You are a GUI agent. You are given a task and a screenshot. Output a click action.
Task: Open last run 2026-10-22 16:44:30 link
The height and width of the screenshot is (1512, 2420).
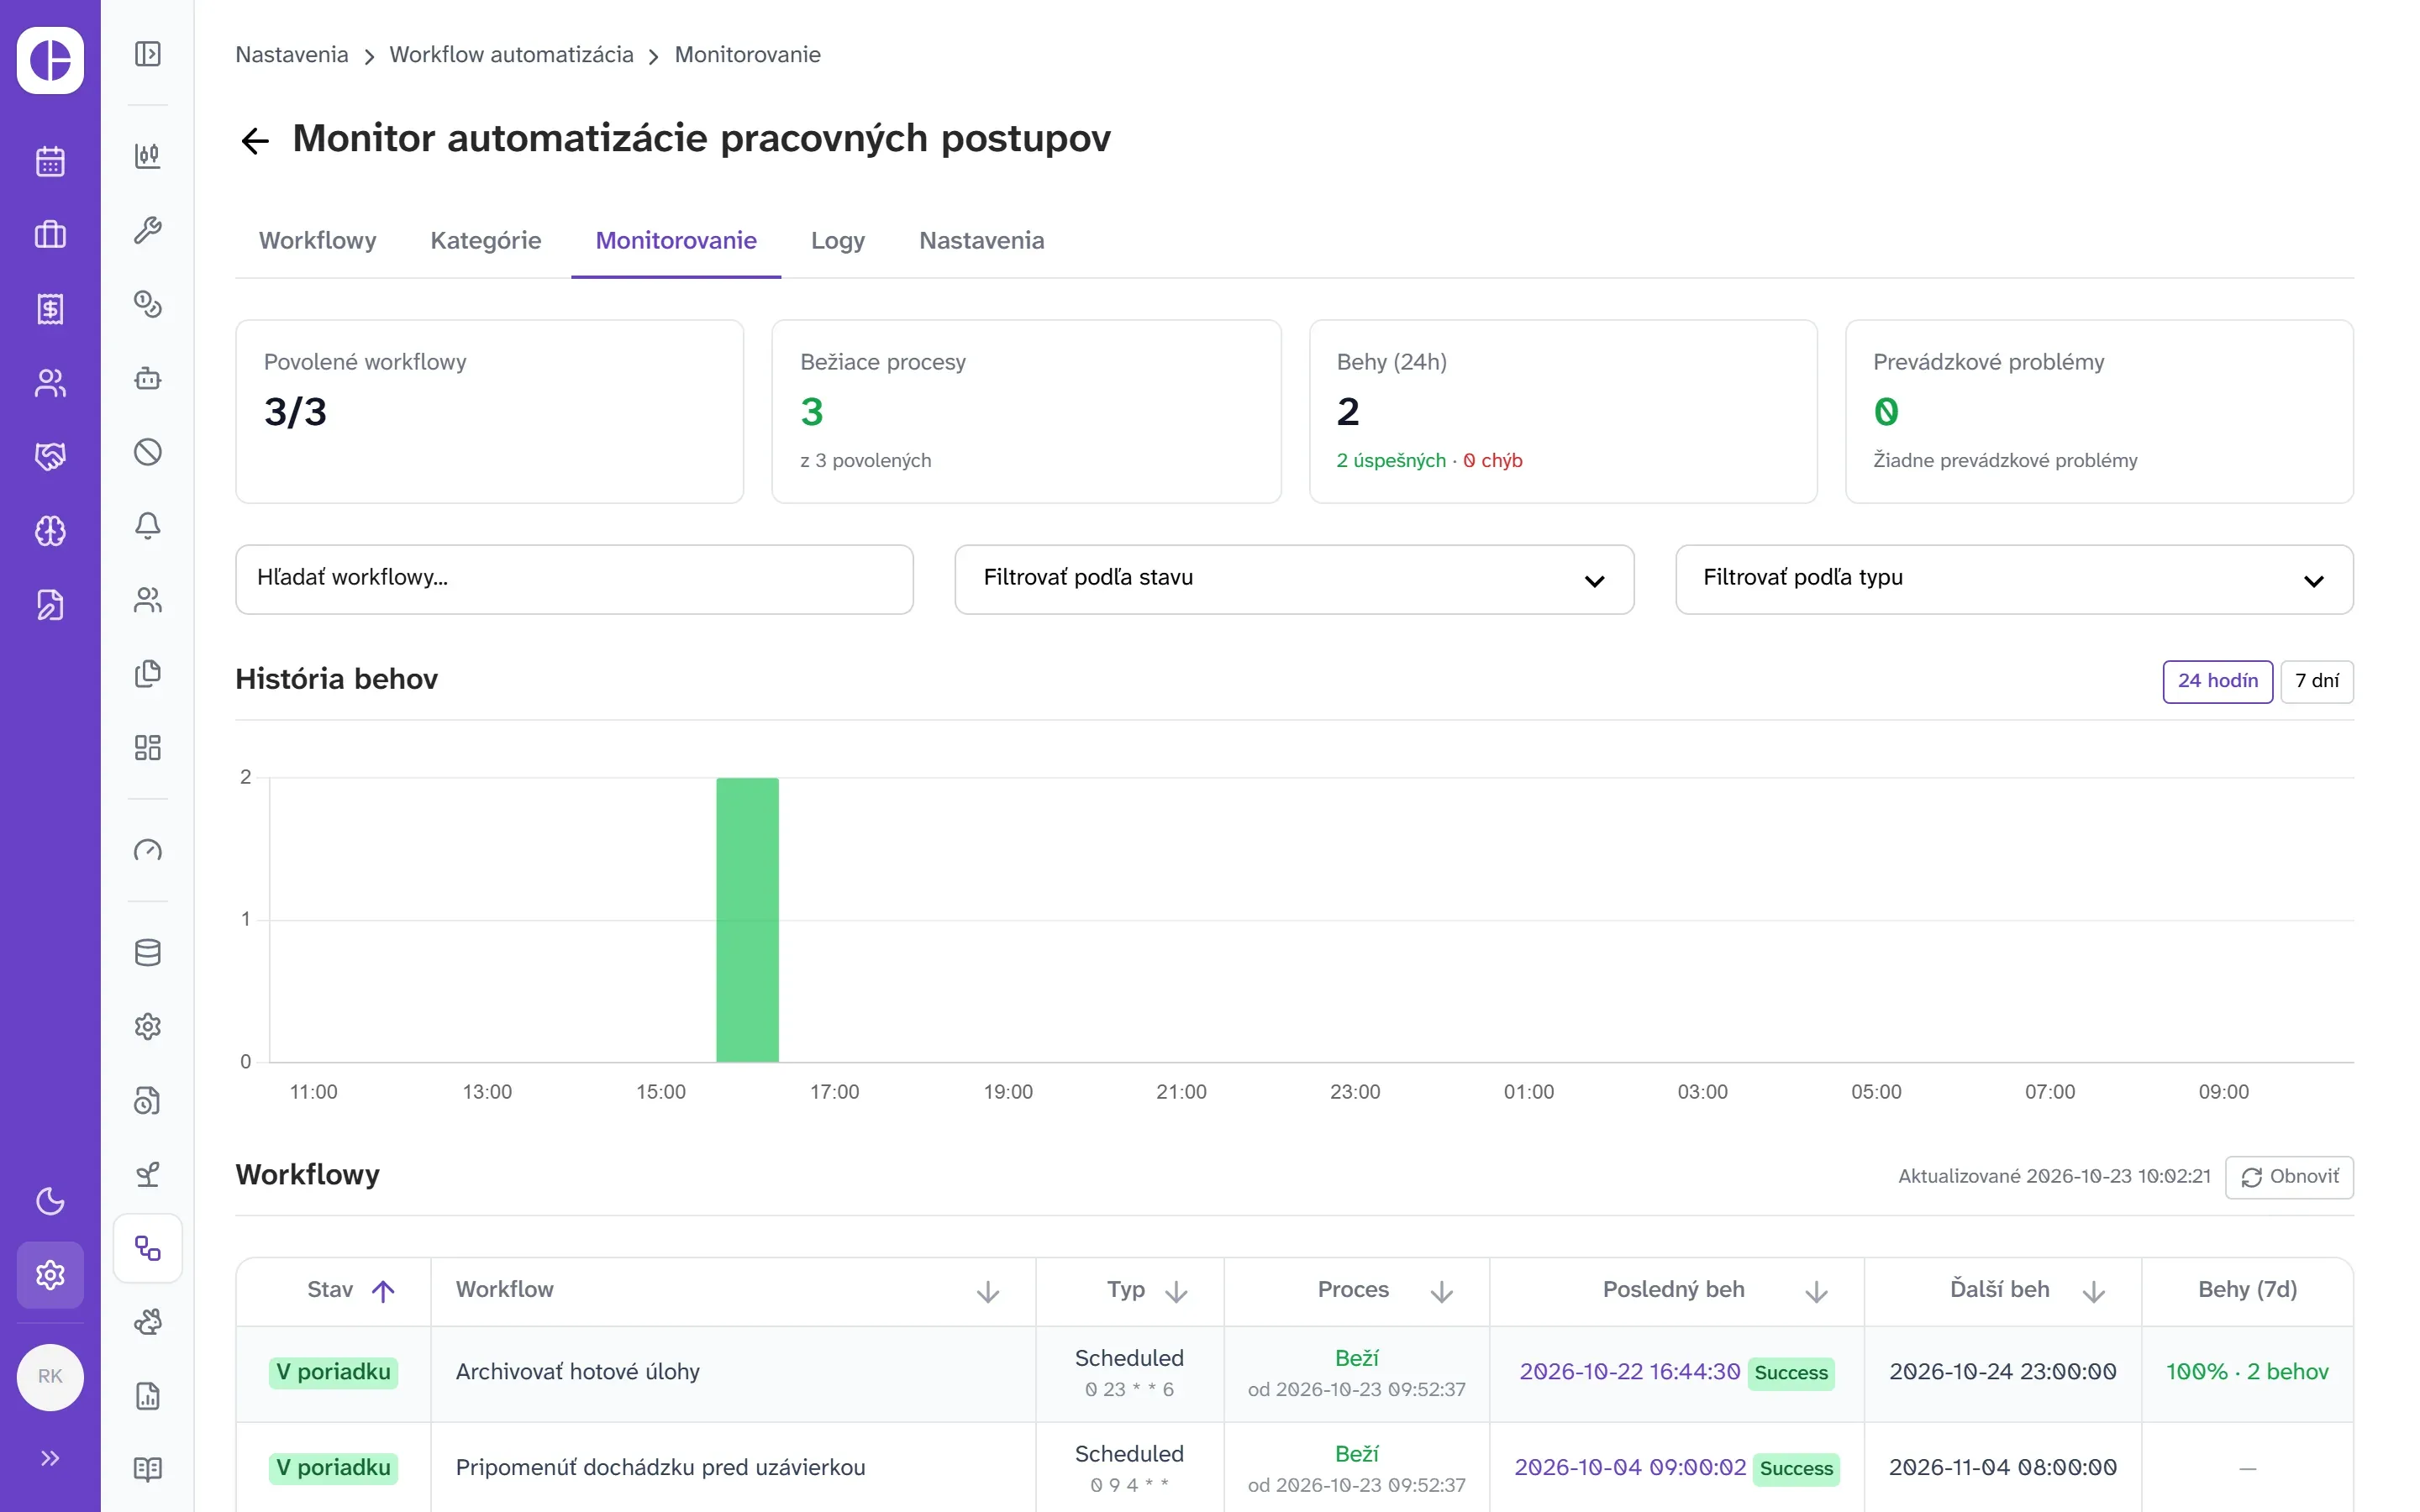[x=1630, y=1372]
